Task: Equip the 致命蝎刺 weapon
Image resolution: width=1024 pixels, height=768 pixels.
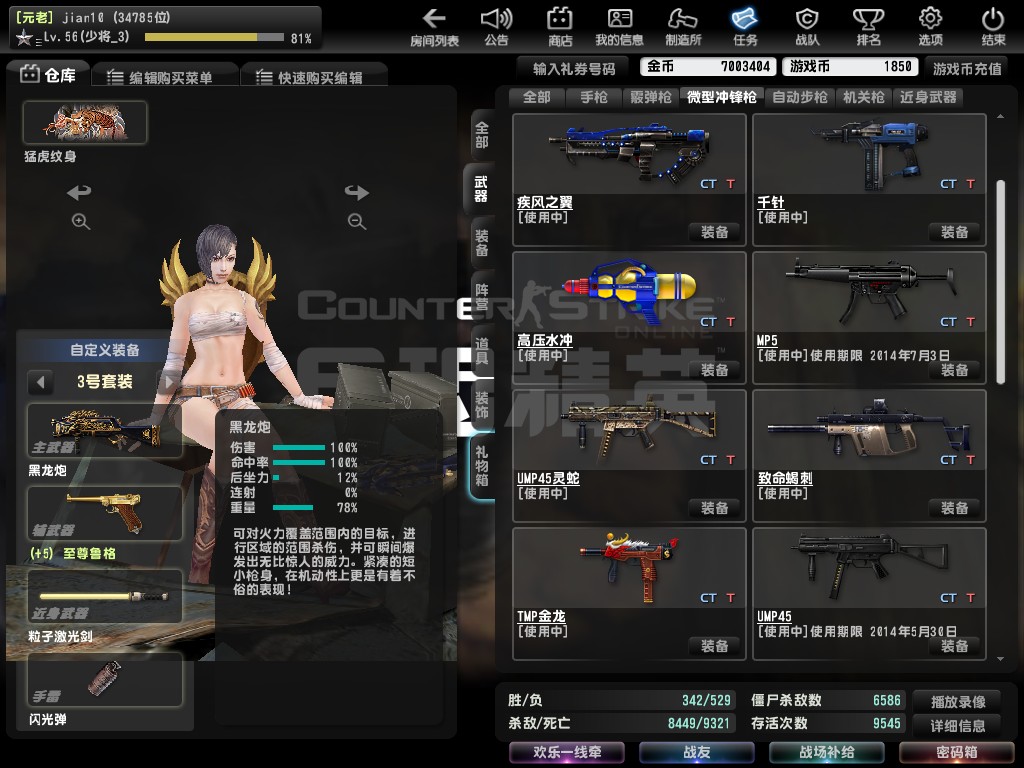Action: [x=954, y=507]
